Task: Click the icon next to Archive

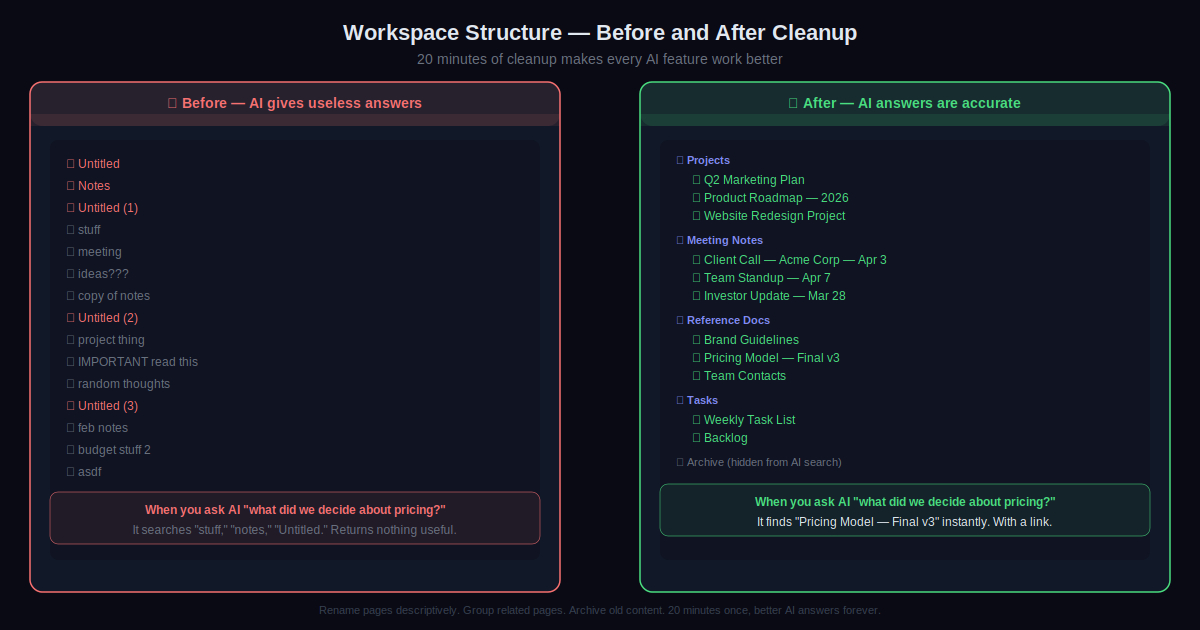Action: (680, 462)
